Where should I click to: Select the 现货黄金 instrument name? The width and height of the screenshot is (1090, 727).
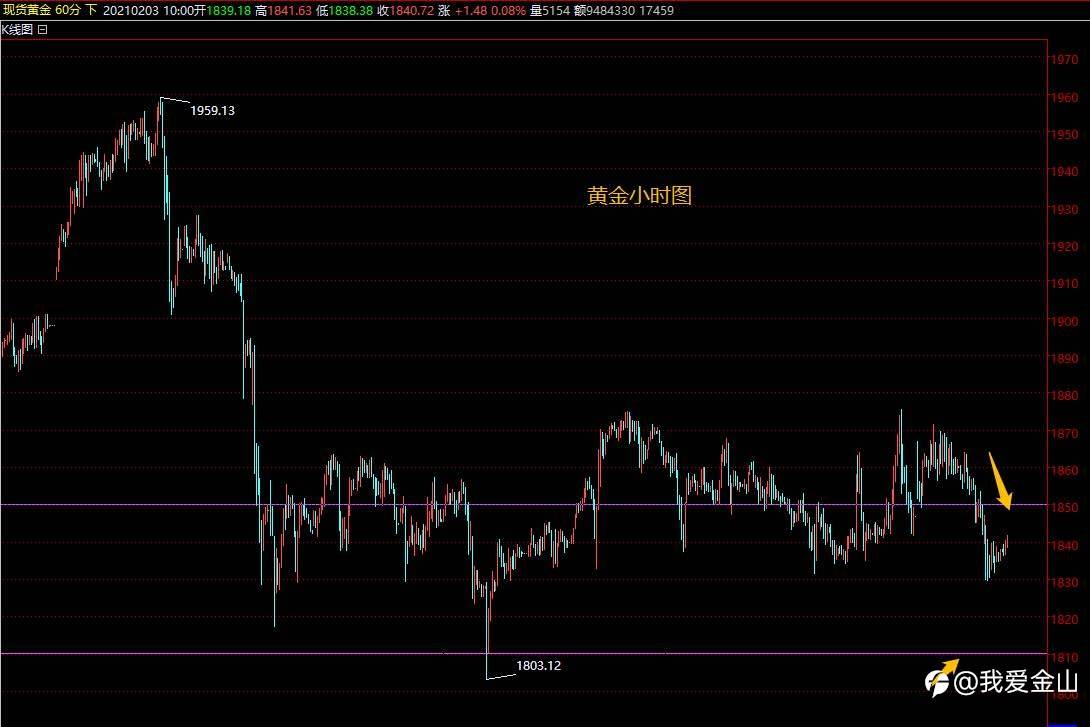(x=27, y=10)
